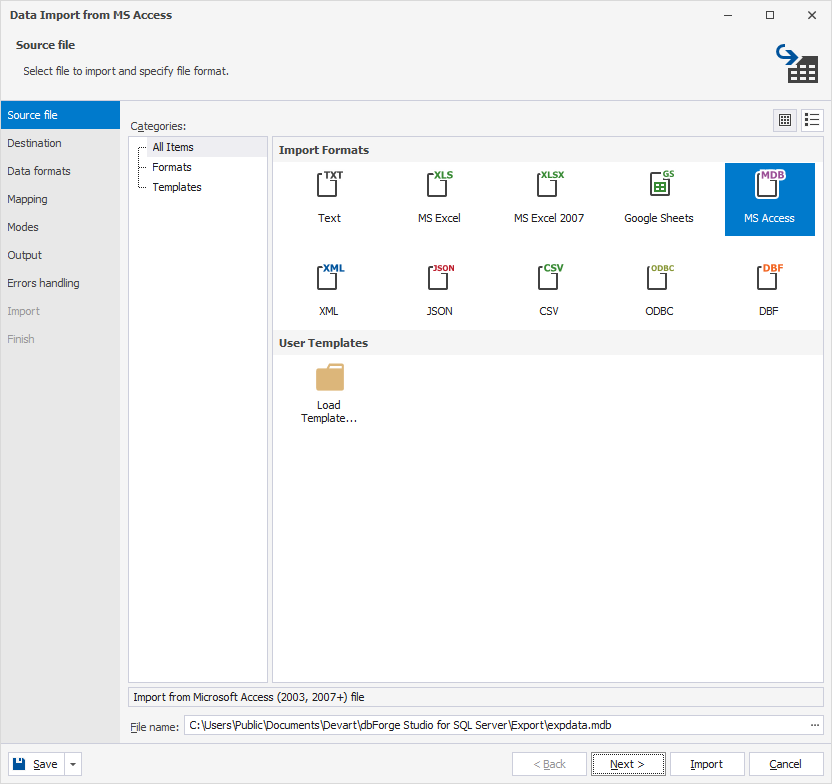This screenshot has height=784, width=832.
Task: Open the Errors handling wizard step
Action: click(60, 283)
